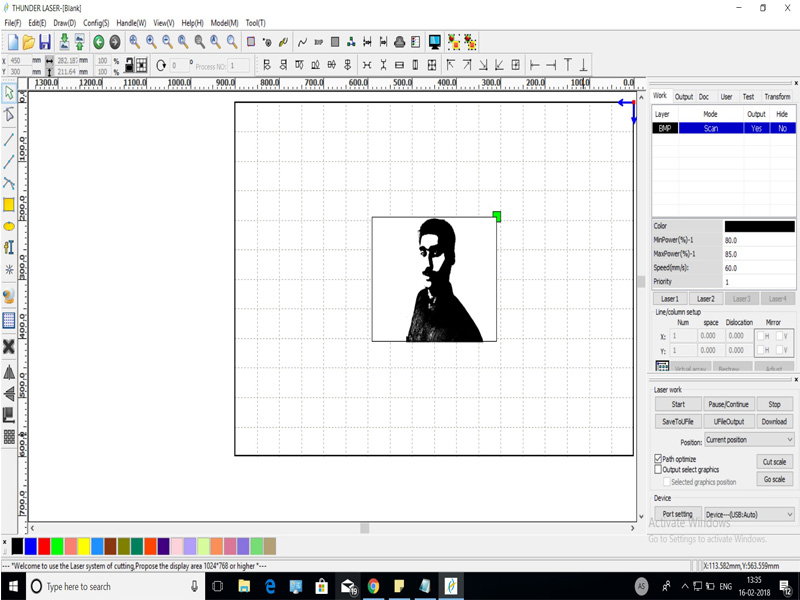Screen dimensions: 800x600
Task: Toggle the X row mirror H checkbox
Action: coord(760,336)
